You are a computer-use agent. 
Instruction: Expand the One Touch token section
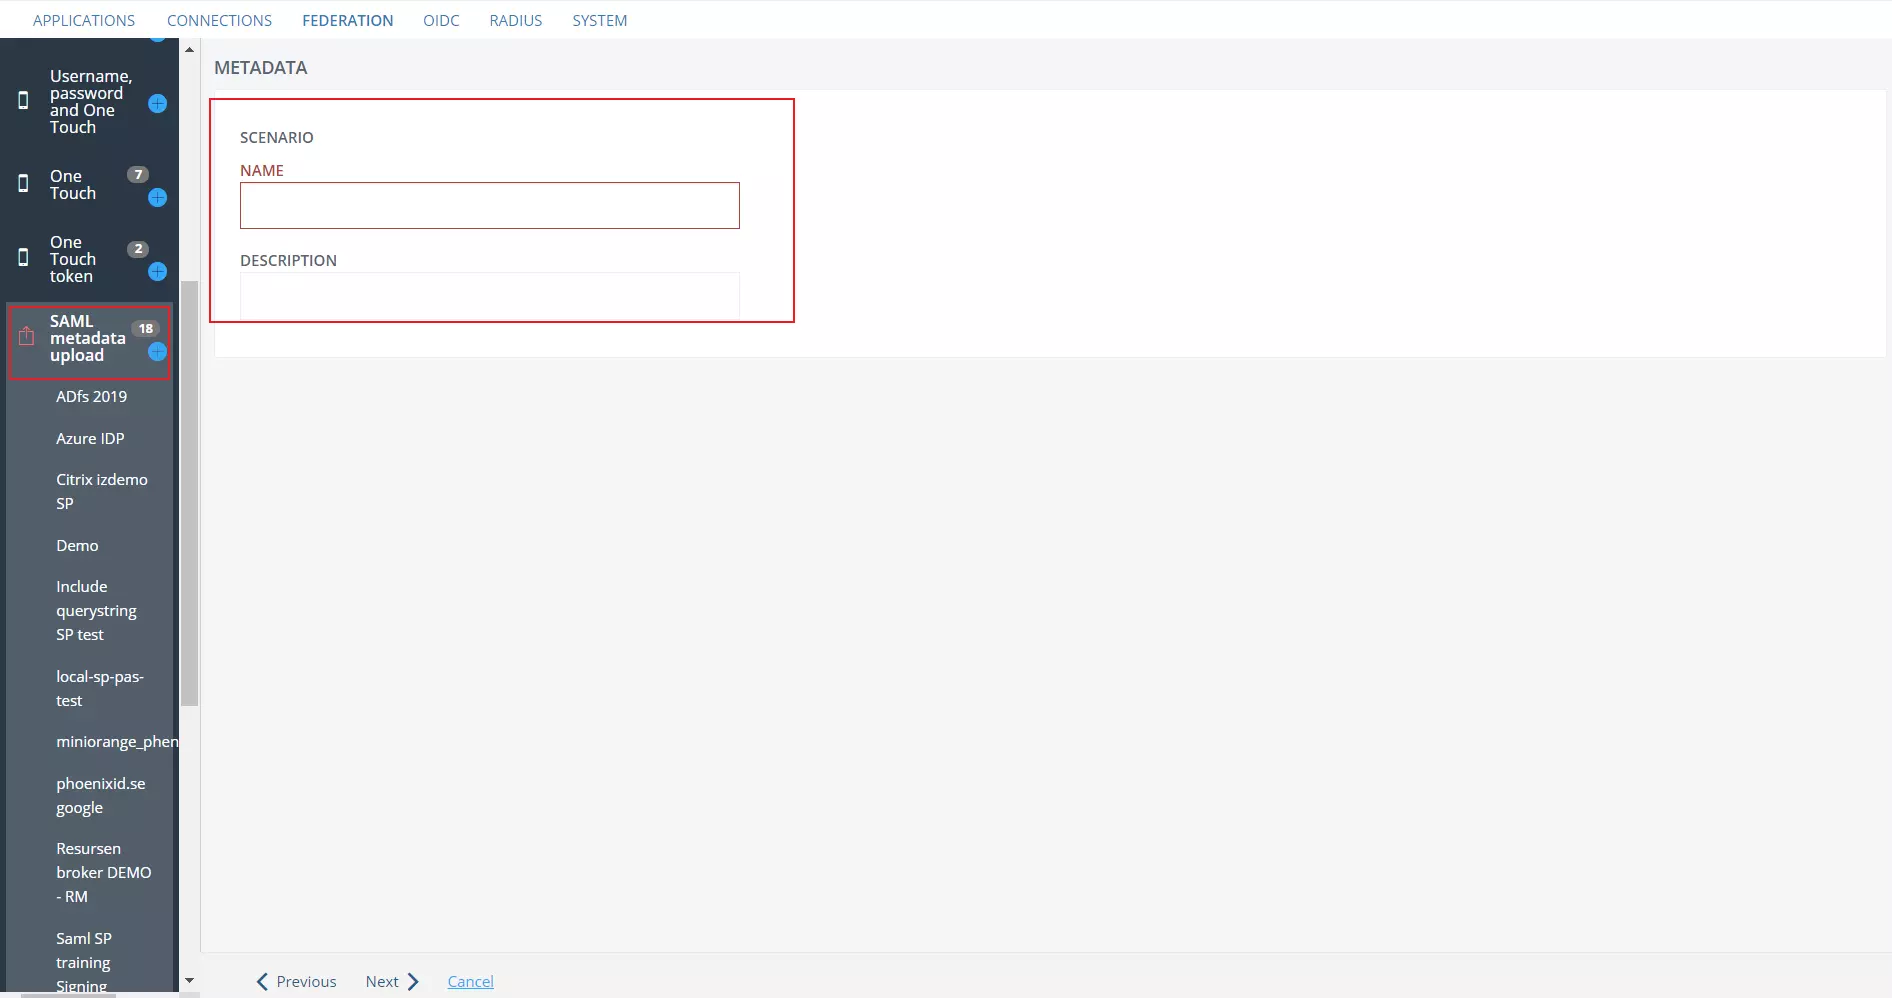pos(73,259)
